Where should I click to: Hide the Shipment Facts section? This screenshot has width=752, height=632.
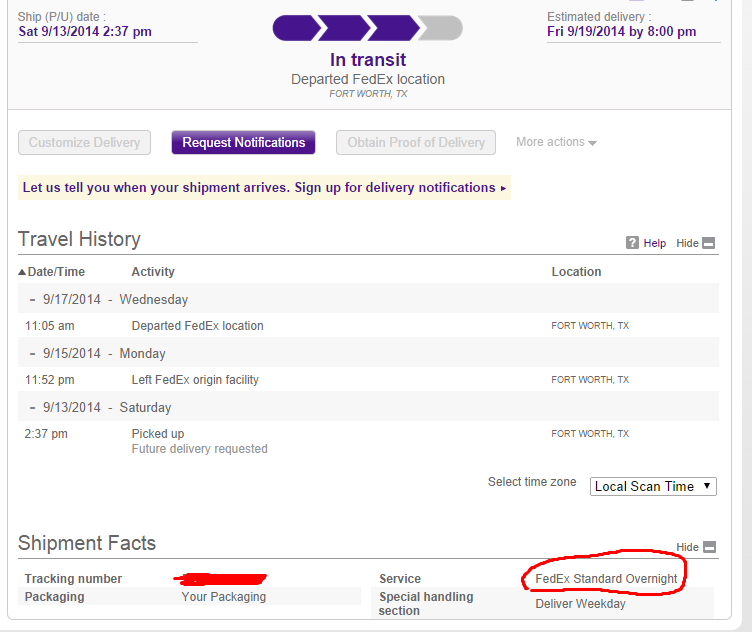click(687, 547)
